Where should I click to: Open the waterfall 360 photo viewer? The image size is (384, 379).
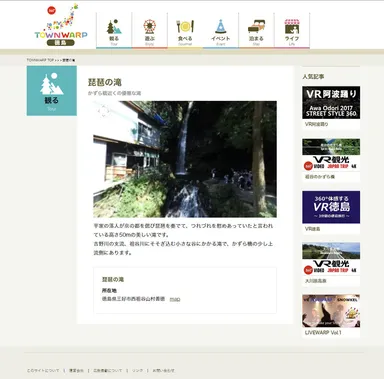click(185, 159)
